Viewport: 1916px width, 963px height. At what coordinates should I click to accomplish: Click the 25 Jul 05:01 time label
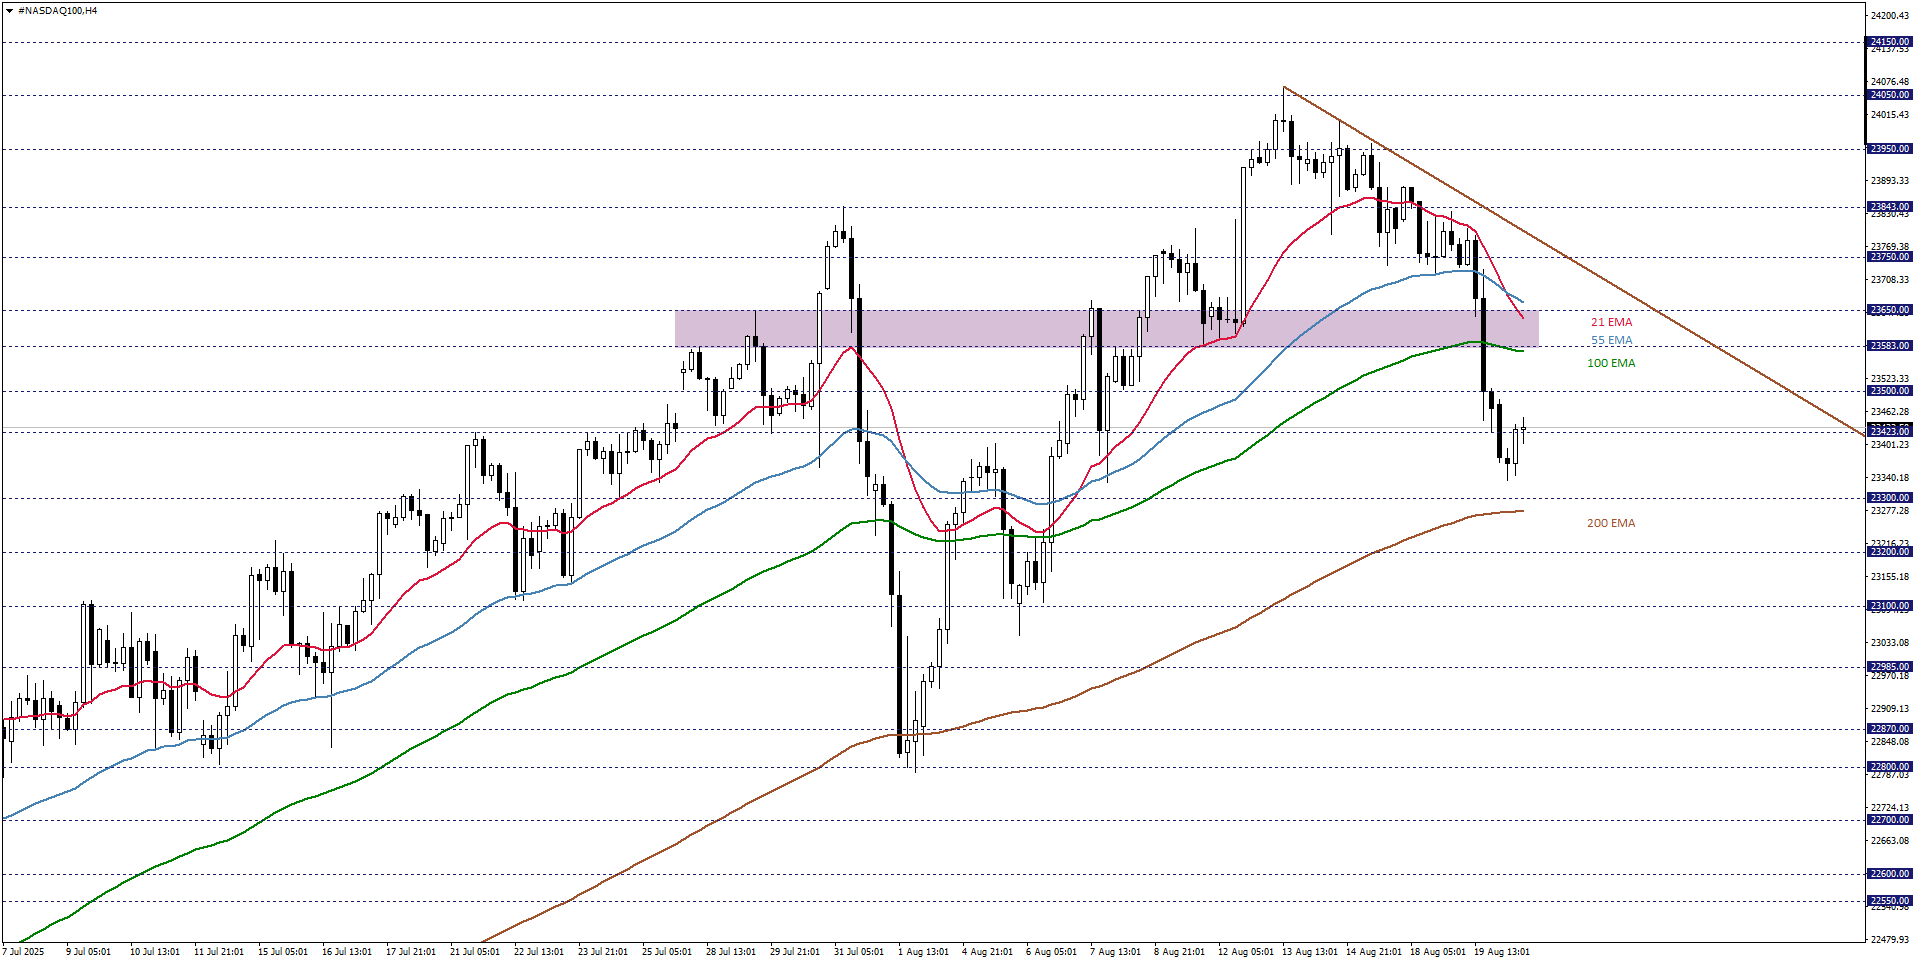tap(666, 952)
